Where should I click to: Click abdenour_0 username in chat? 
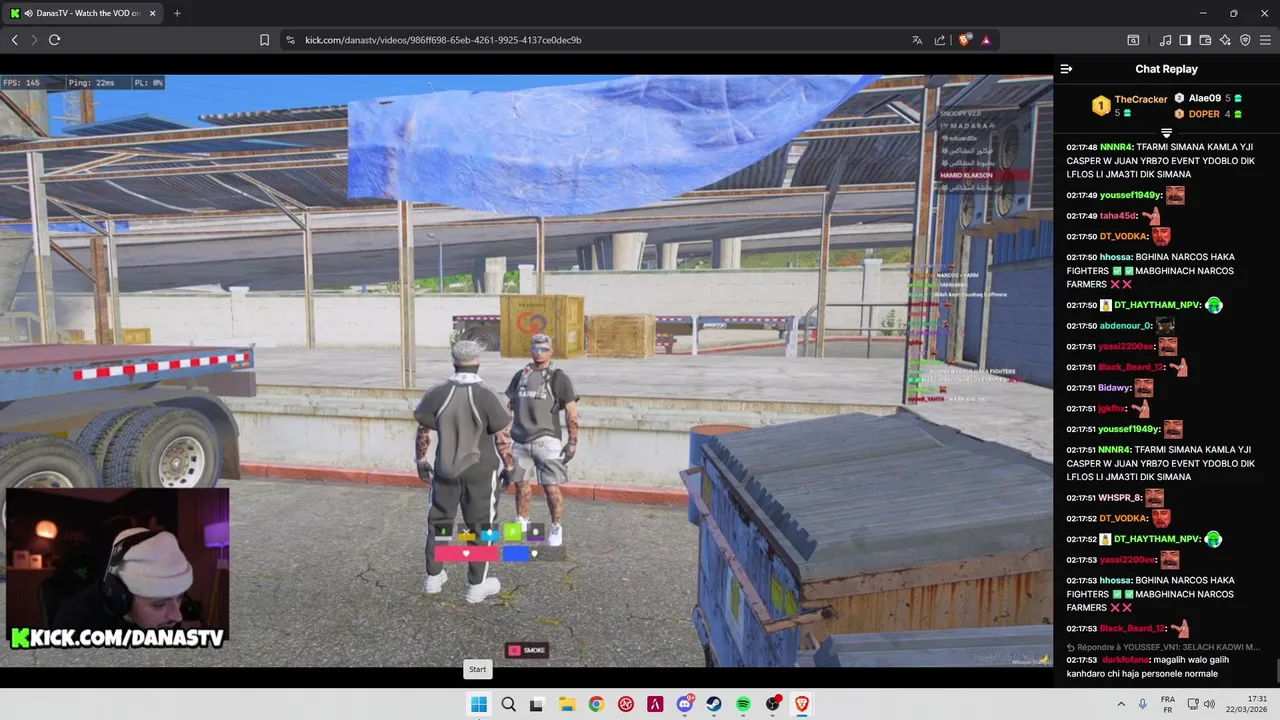pos(1126,326)
